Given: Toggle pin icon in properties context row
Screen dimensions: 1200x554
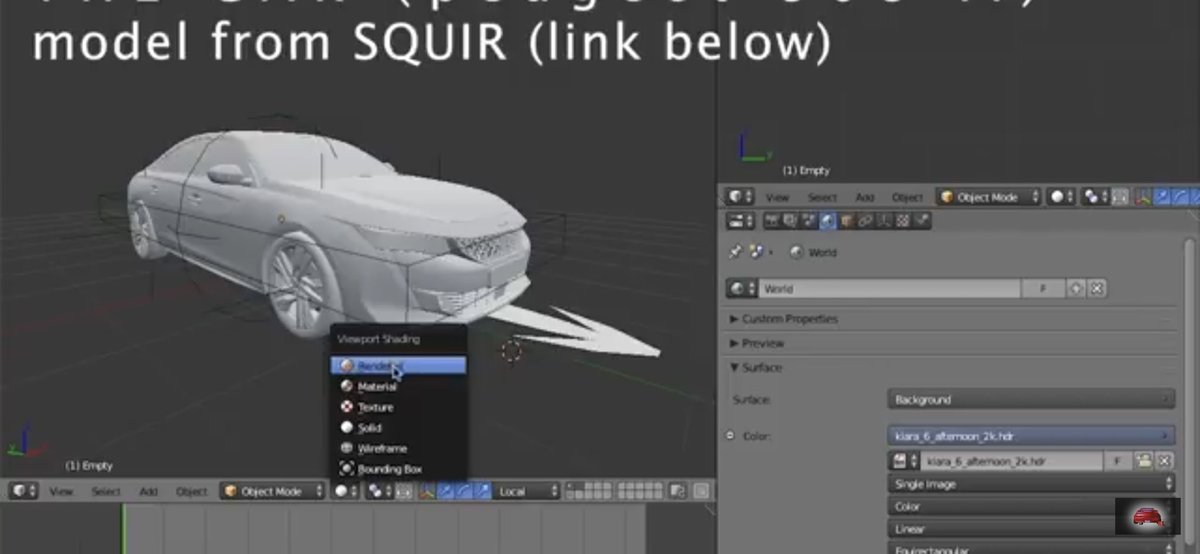Looking at the screenshot, I should 735,252.
